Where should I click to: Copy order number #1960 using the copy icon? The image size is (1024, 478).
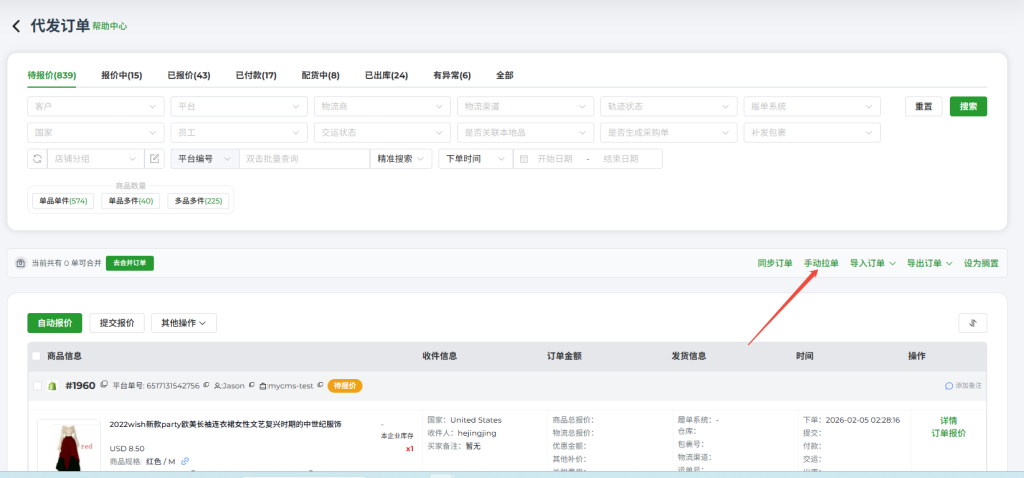105,385
